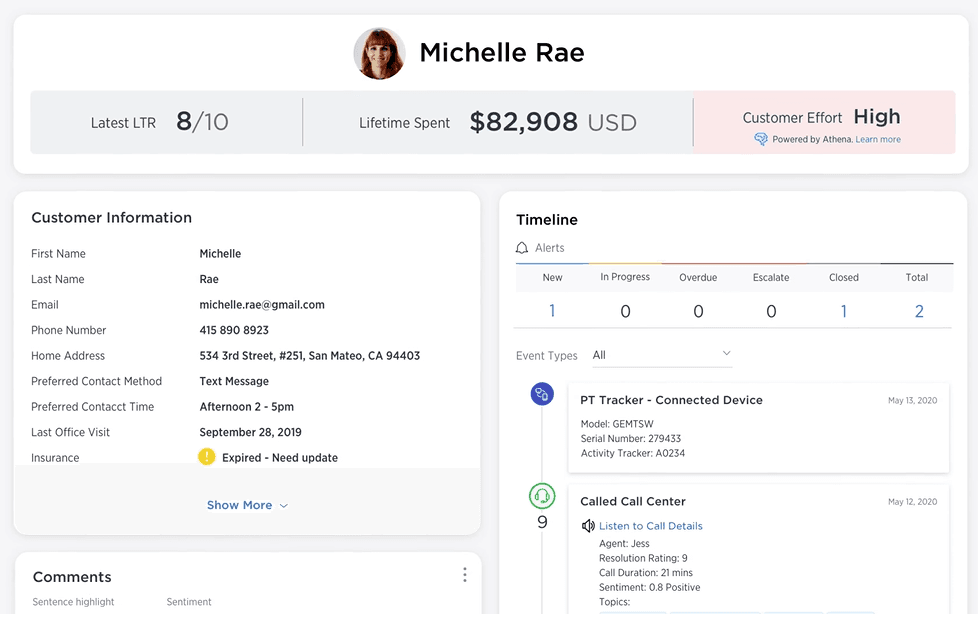The height and width of the screenshot is (623, 978).
Task: Open the Event Types dropdown
Action: click(x=662, y=355)
